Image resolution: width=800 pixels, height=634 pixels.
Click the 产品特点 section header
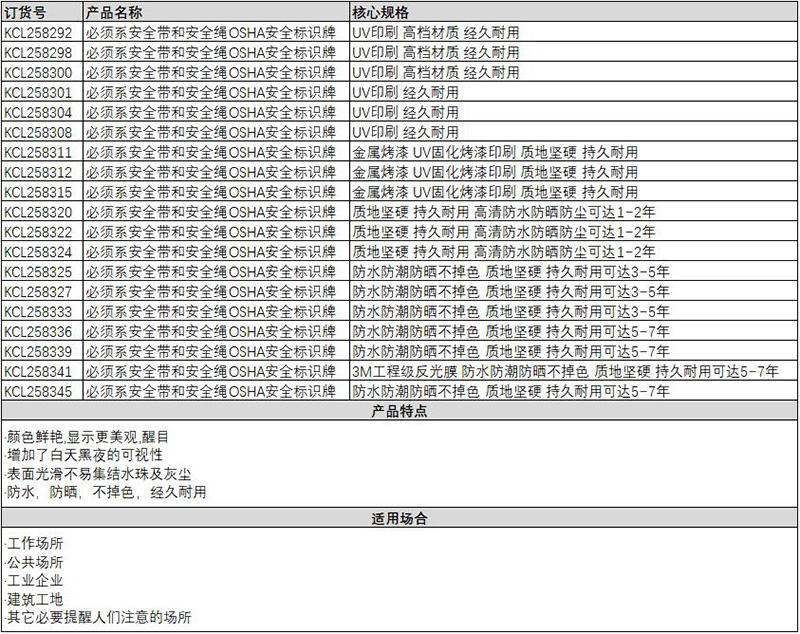[x=400, y=411]
